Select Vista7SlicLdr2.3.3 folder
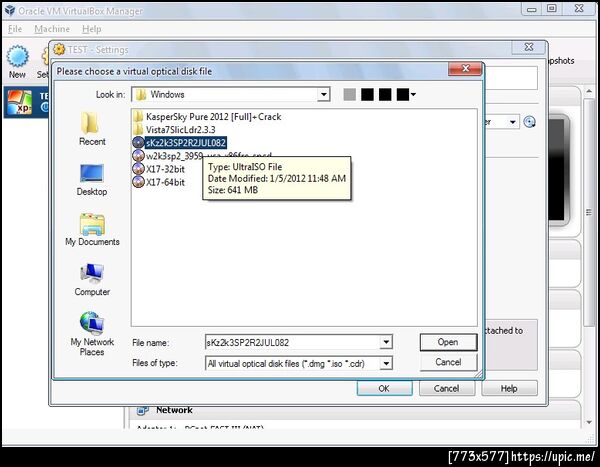Viewport: 600px width, 467px height. click(174, 129)
